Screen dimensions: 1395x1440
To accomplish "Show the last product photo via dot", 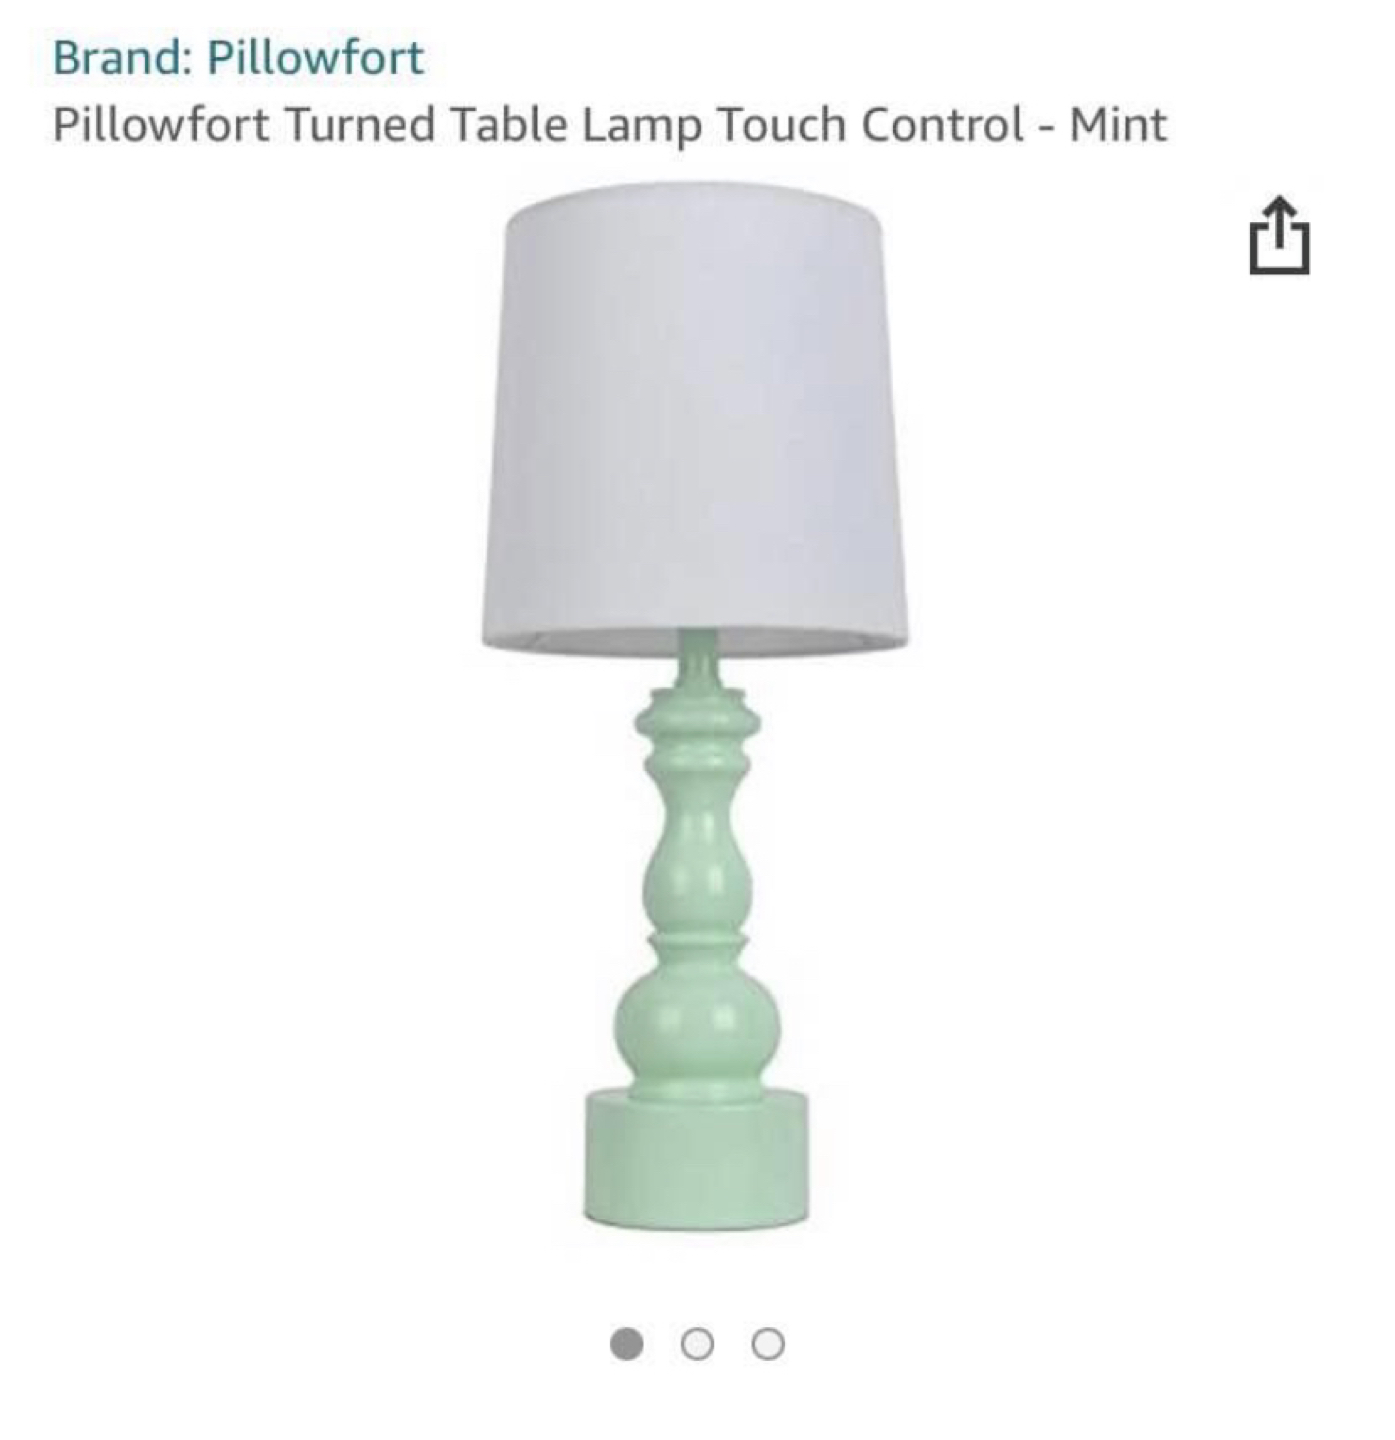I will [x=768, y=1344].
